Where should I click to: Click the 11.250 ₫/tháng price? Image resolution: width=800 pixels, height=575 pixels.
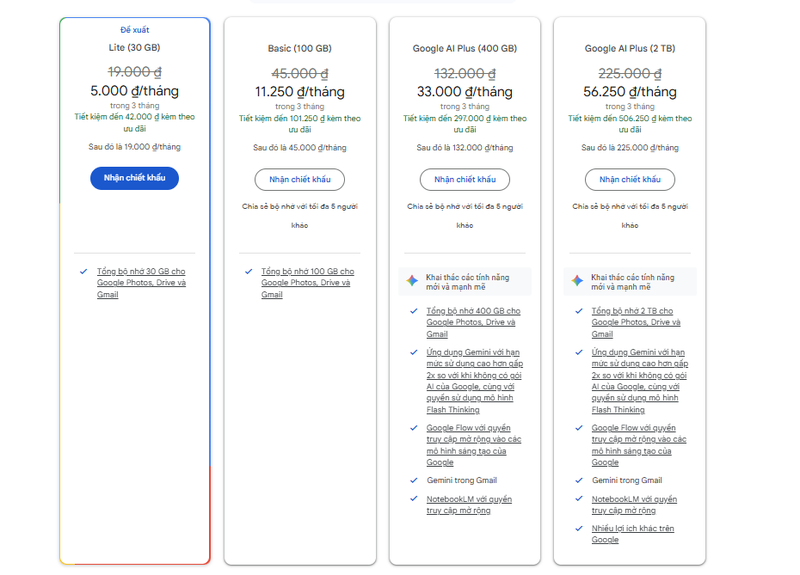[x=299, y=92]
